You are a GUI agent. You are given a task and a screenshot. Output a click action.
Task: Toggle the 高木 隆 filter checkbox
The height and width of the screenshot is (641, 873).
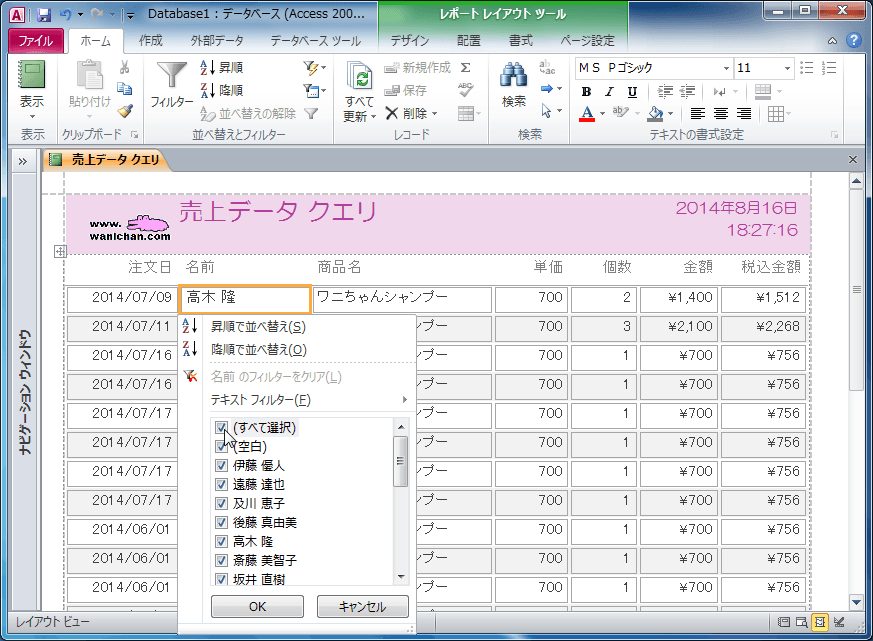pyautogui.click(x=221, y=541)
